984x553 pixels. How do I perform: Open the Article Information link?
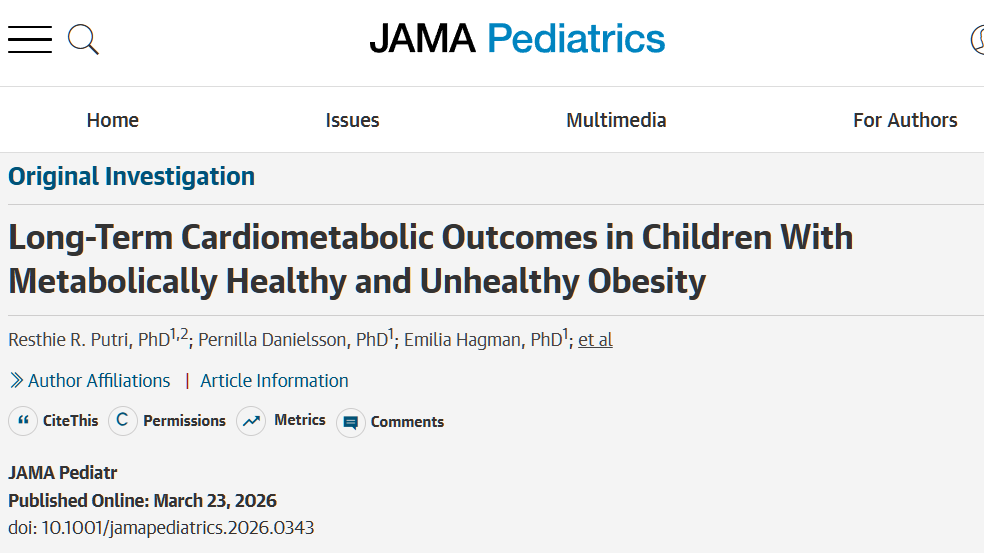click(274, 381)
